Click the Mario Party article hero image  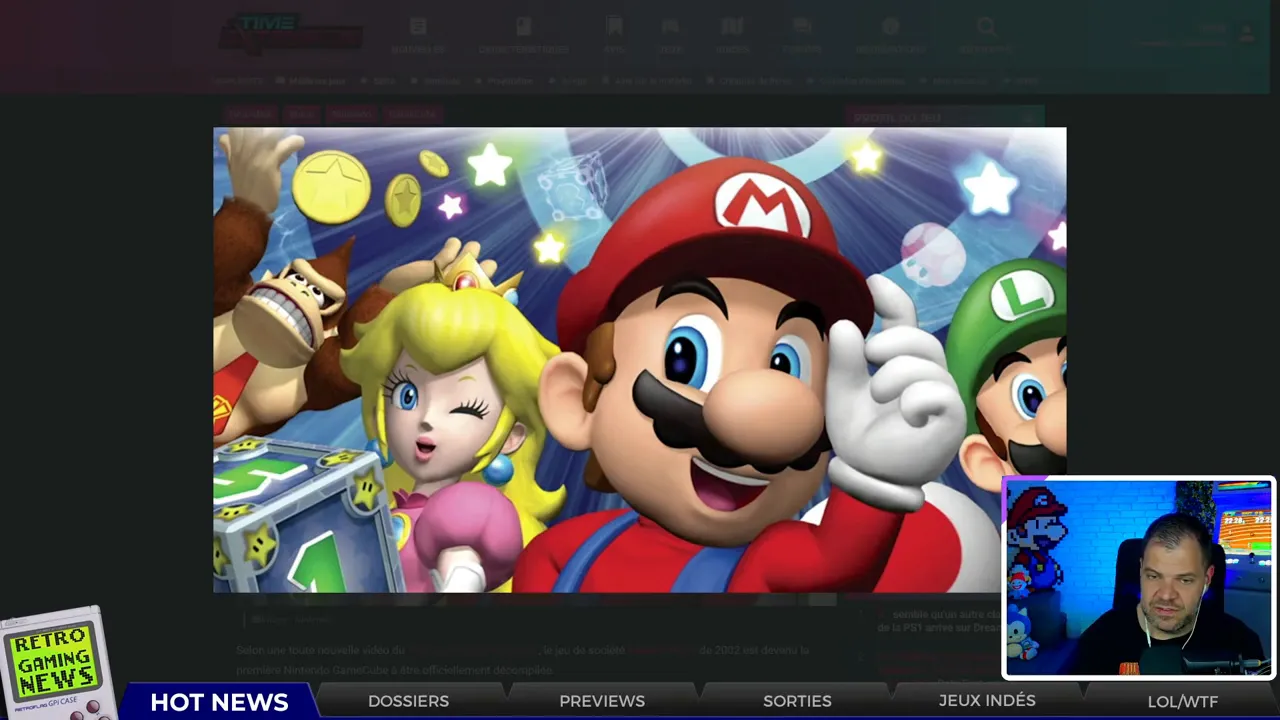[640, 360]
